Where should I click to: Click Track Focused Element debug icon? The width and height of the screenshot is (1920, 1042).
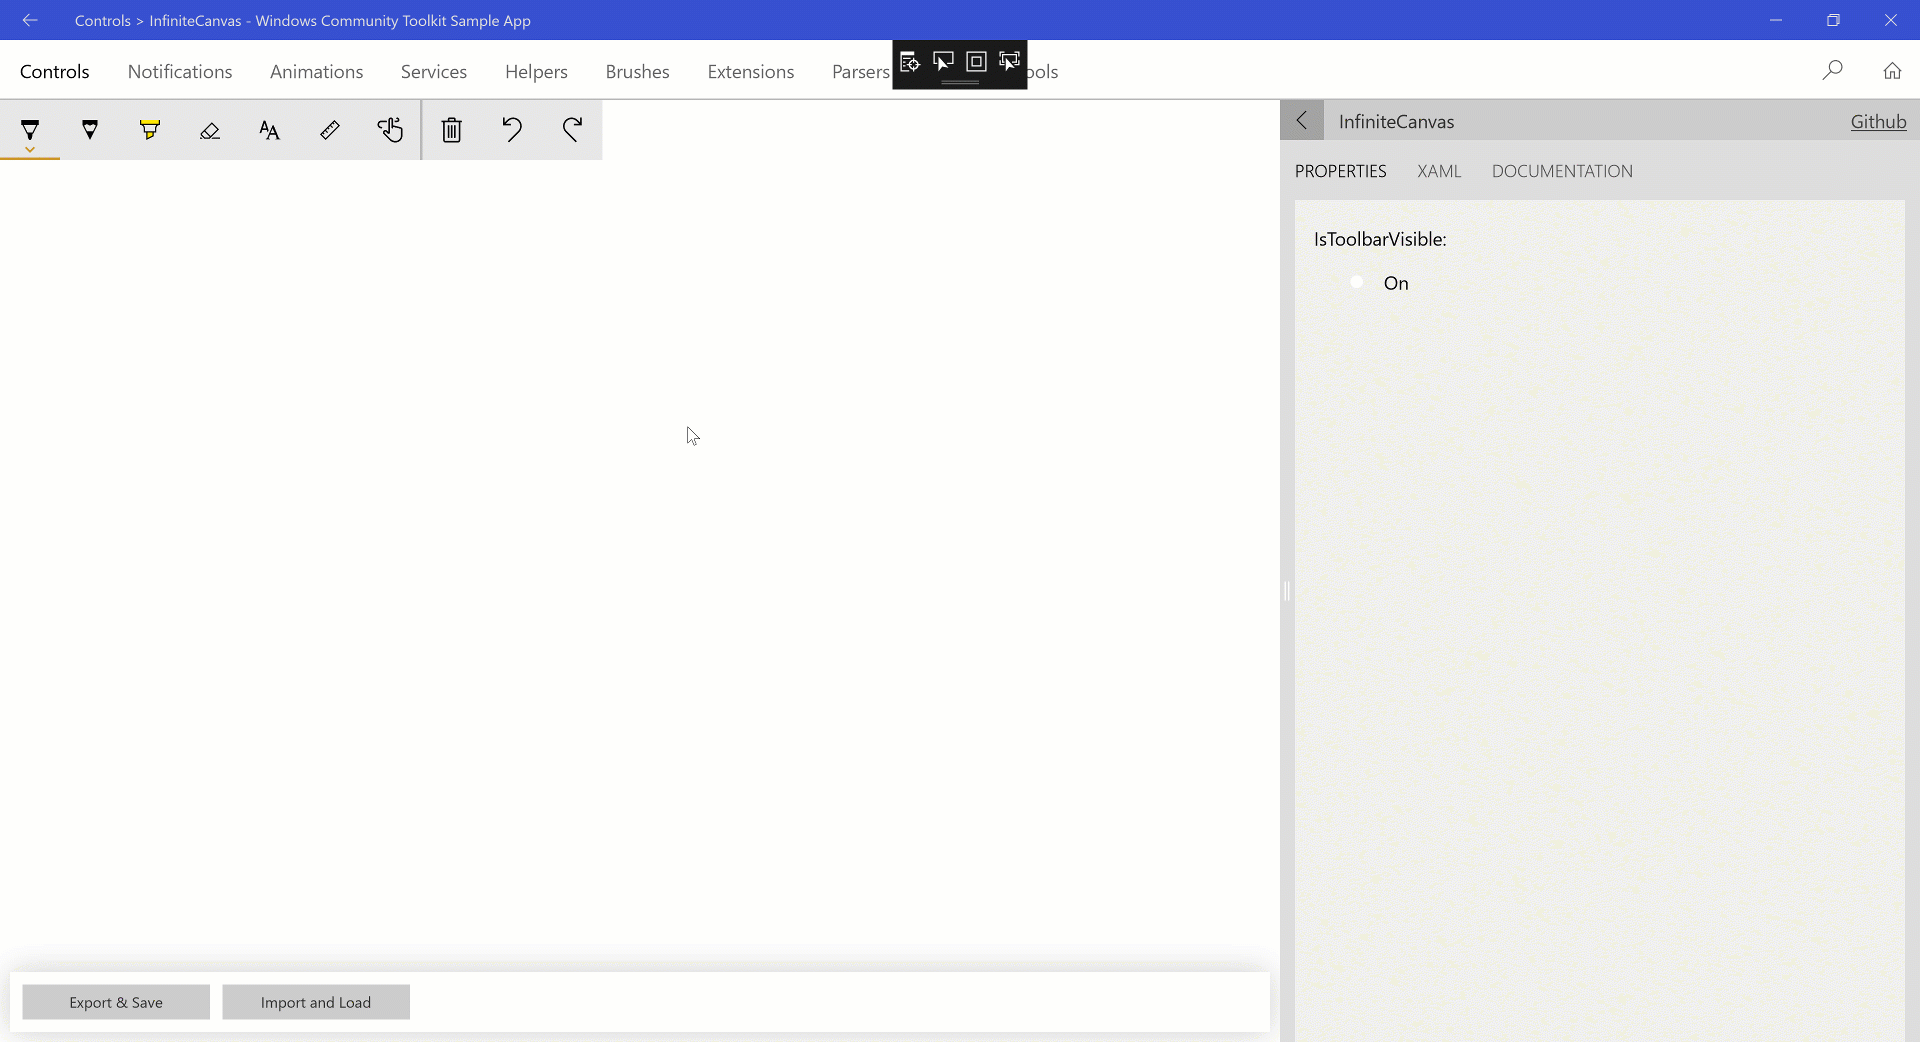1009,62
